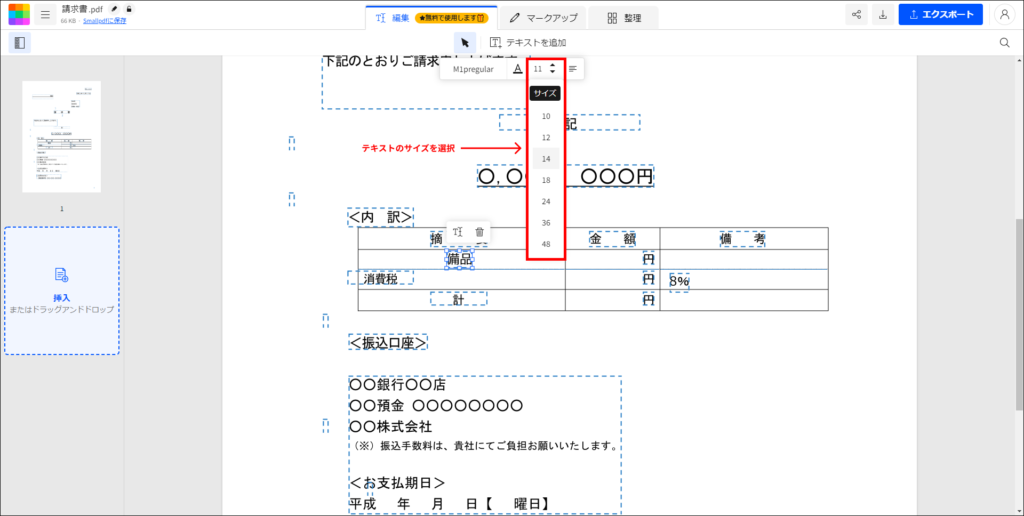Click the vertical scrollbar thumb
1024x516 pixels.
pos(1019,314)
